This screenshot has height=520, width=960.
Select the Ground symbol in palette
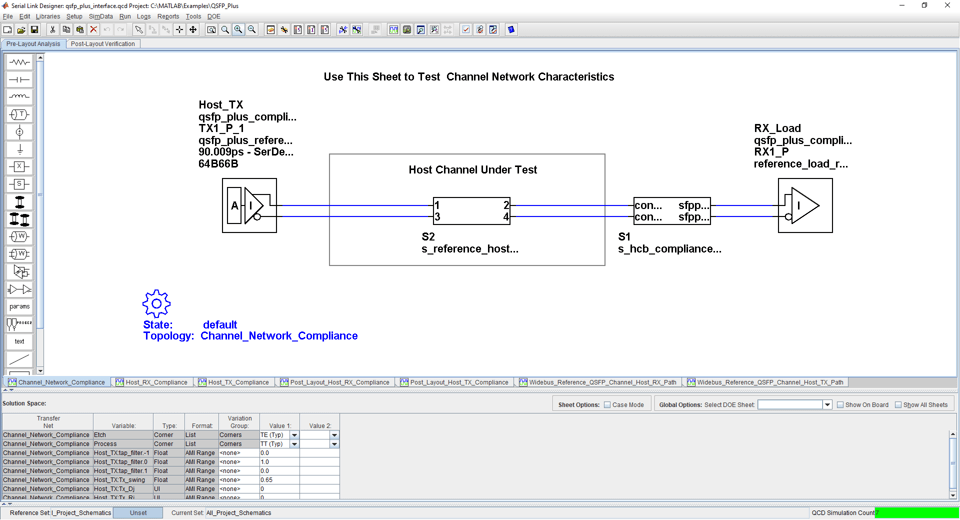20,149
